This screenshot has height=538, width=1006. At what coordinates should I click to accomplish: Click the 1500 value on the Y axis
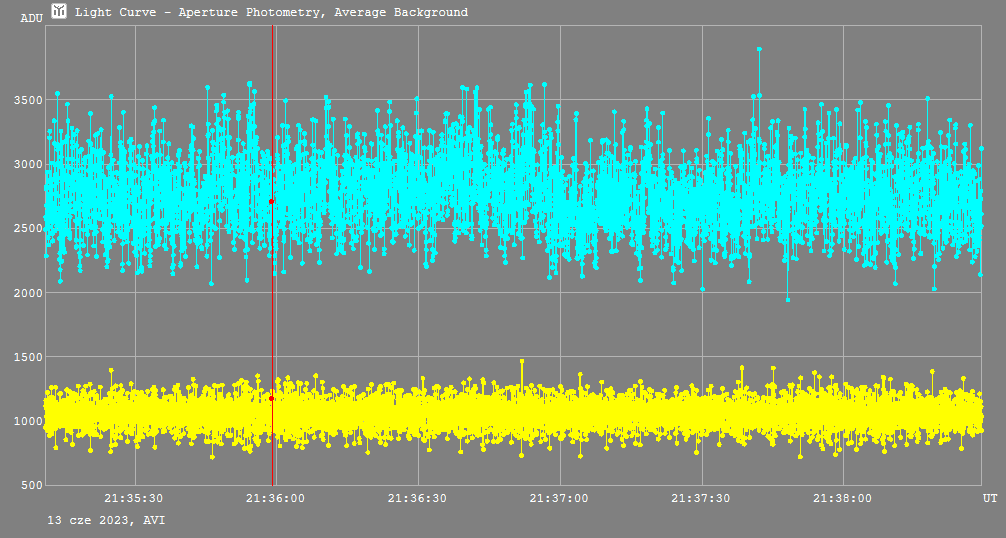click(28, 357)
